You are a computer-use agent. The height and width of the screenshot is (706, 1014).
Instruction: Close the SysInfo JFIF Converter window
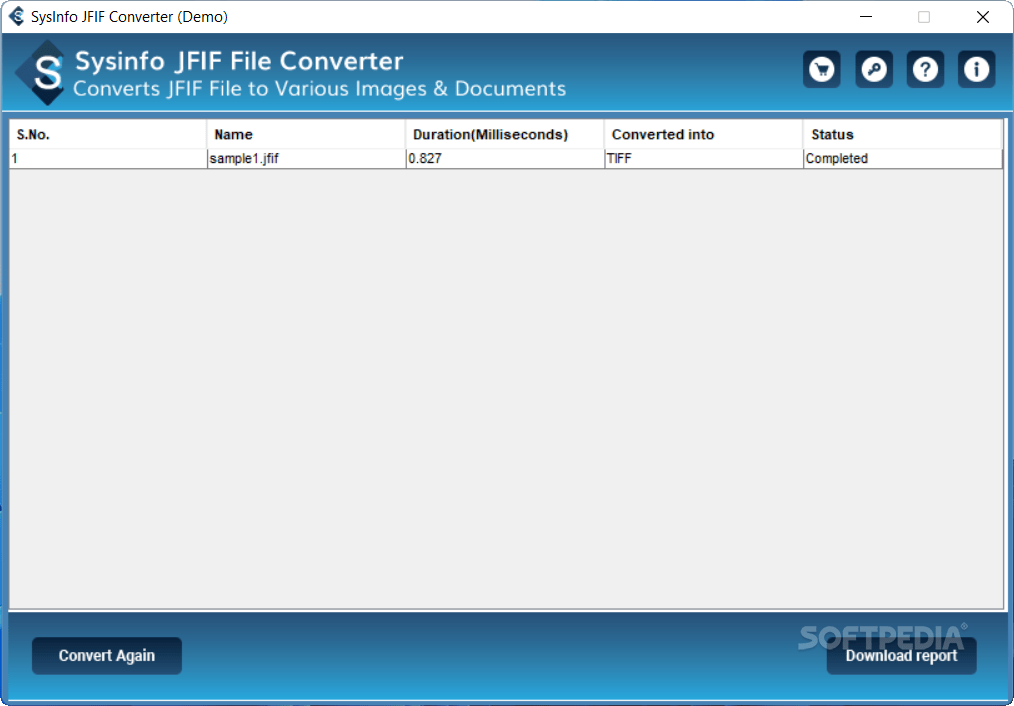[983, 17]
